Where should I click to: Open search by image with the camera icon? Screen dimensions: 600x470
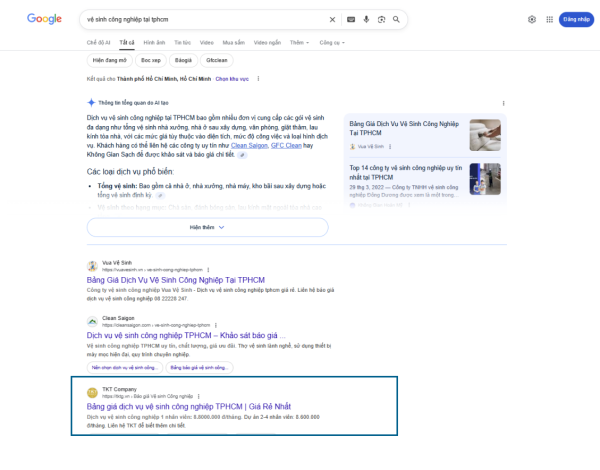[381, 19]
